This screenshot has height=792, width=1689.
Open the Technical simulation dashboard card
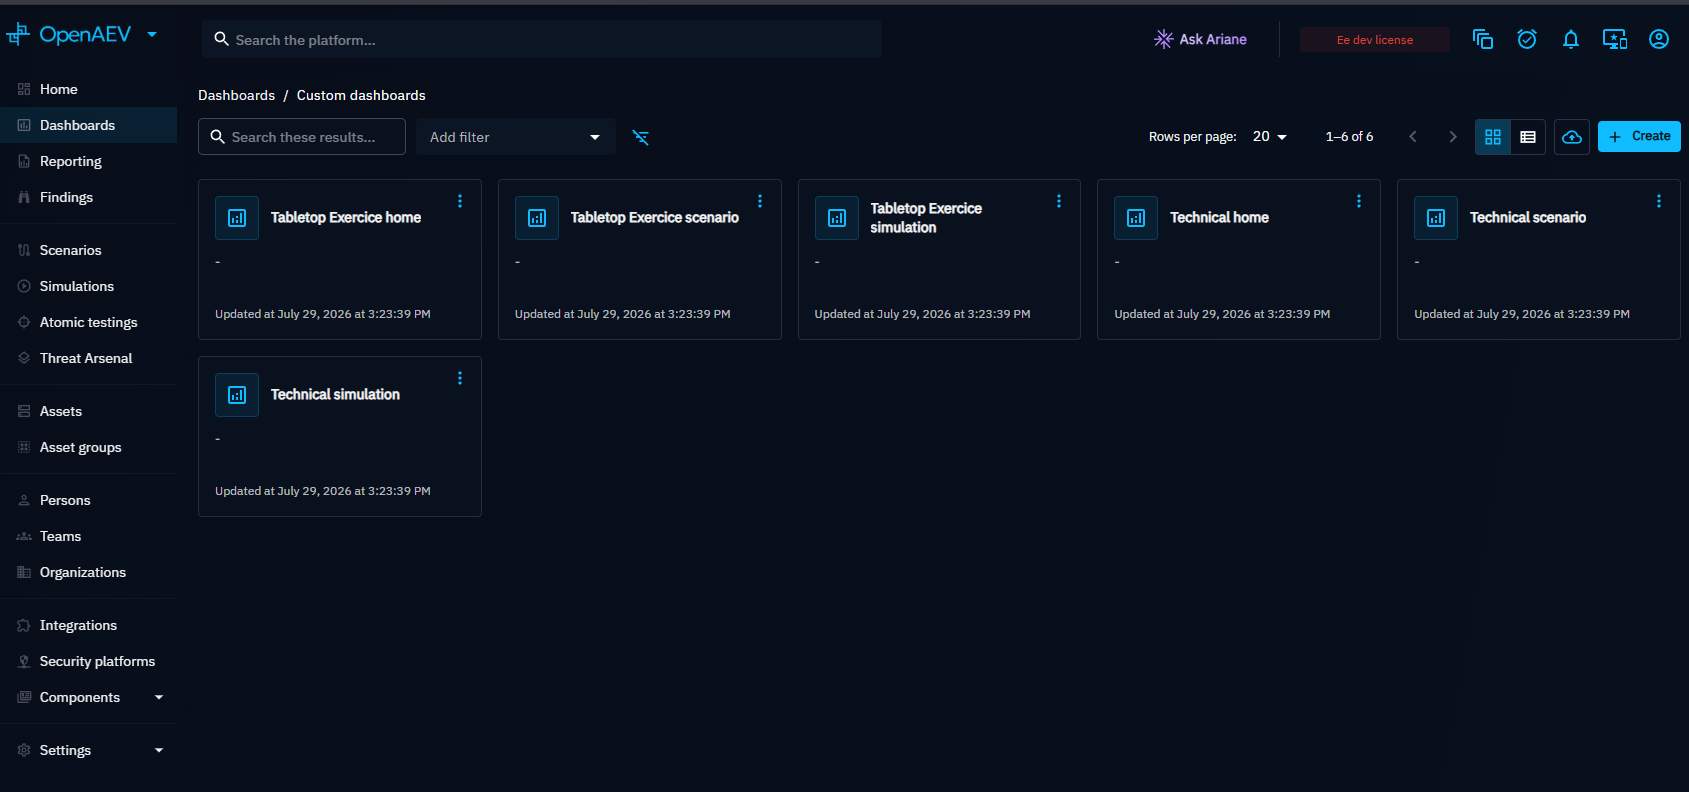pos(340,437)
